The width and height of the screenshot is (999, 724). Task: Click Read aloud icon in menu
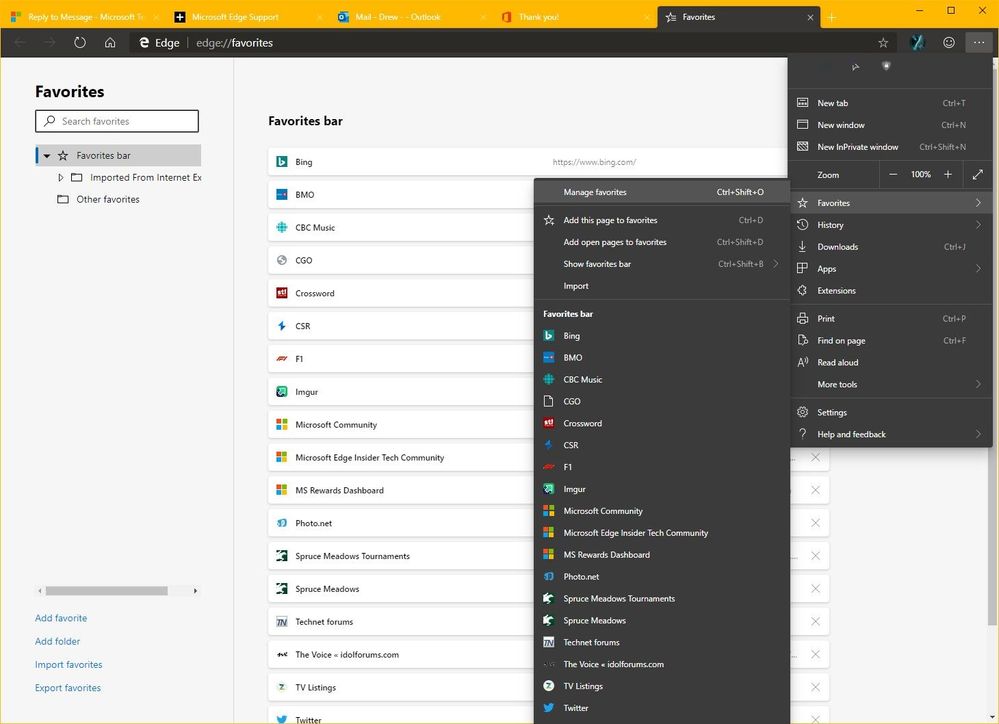803,363
